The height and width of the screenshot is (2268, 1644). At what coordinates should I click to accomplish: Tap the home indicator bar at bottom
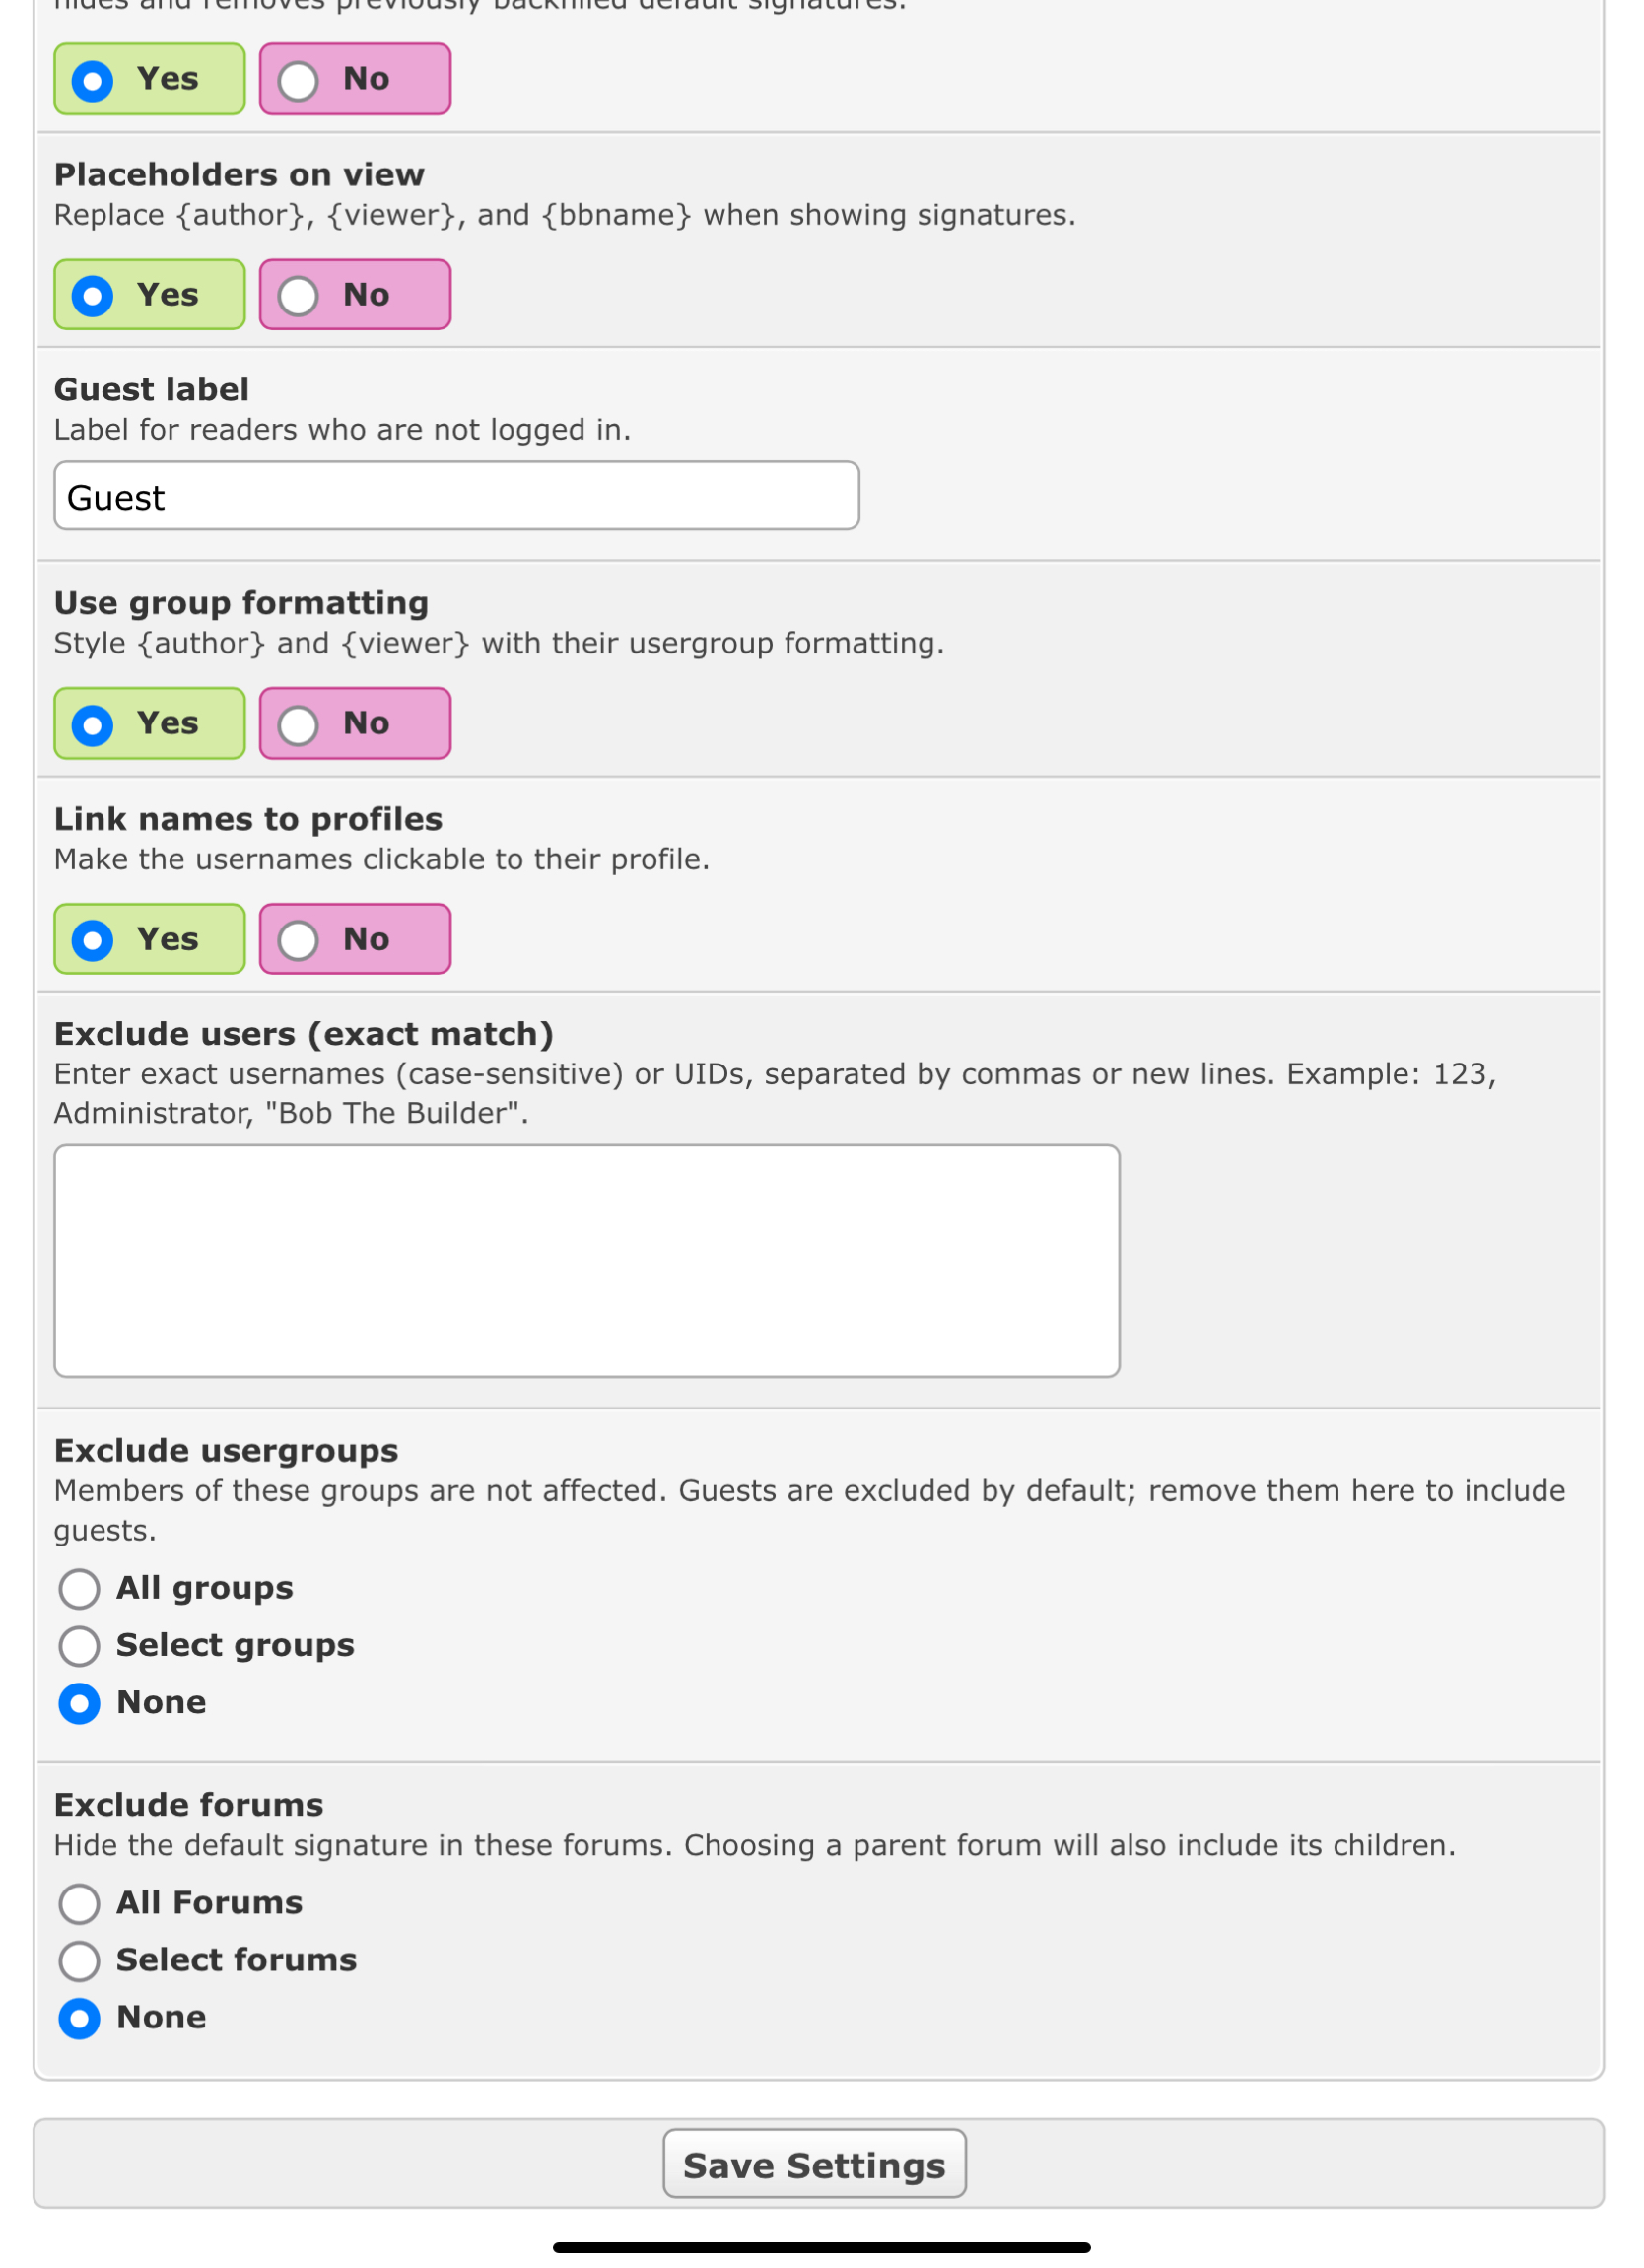click(821, 2247)
